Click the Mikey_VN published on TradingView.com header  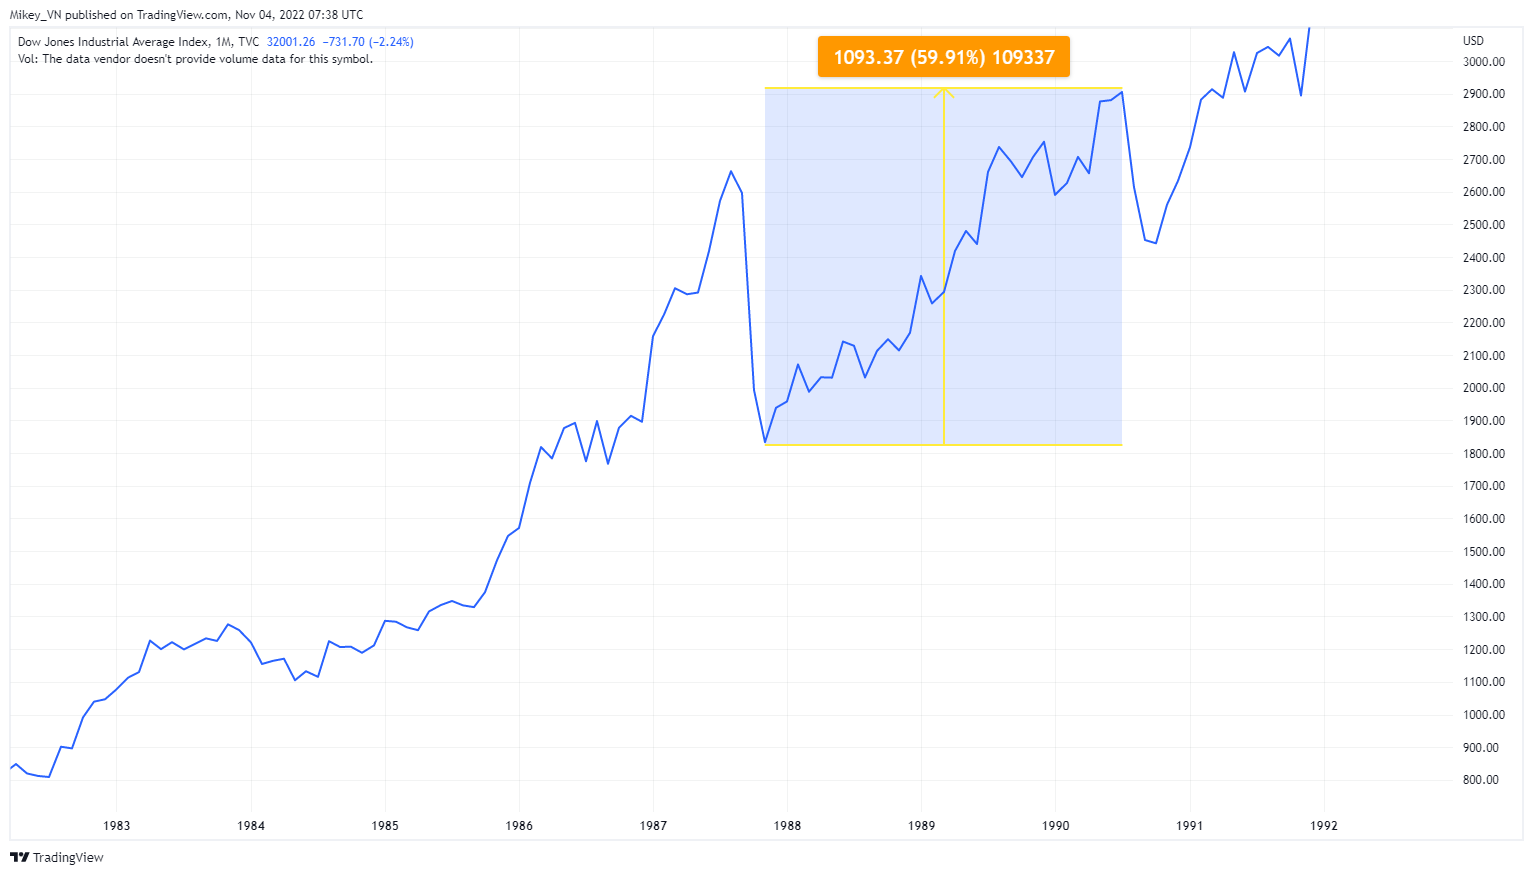186,15
